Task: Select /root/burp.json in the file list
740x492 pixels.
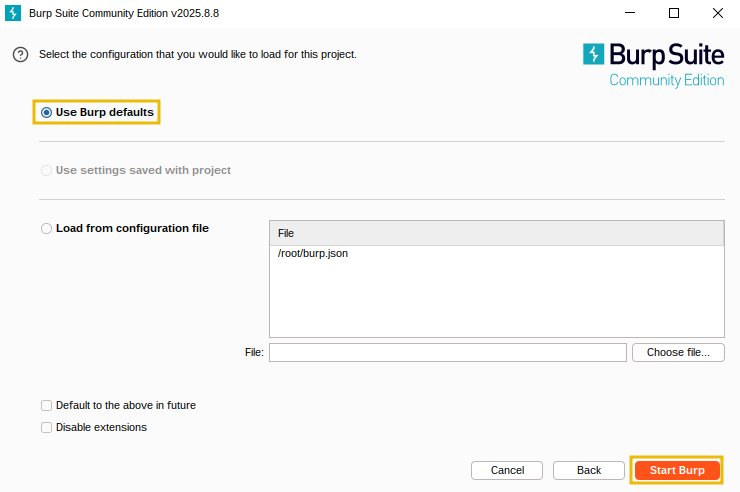Action: 313,254
